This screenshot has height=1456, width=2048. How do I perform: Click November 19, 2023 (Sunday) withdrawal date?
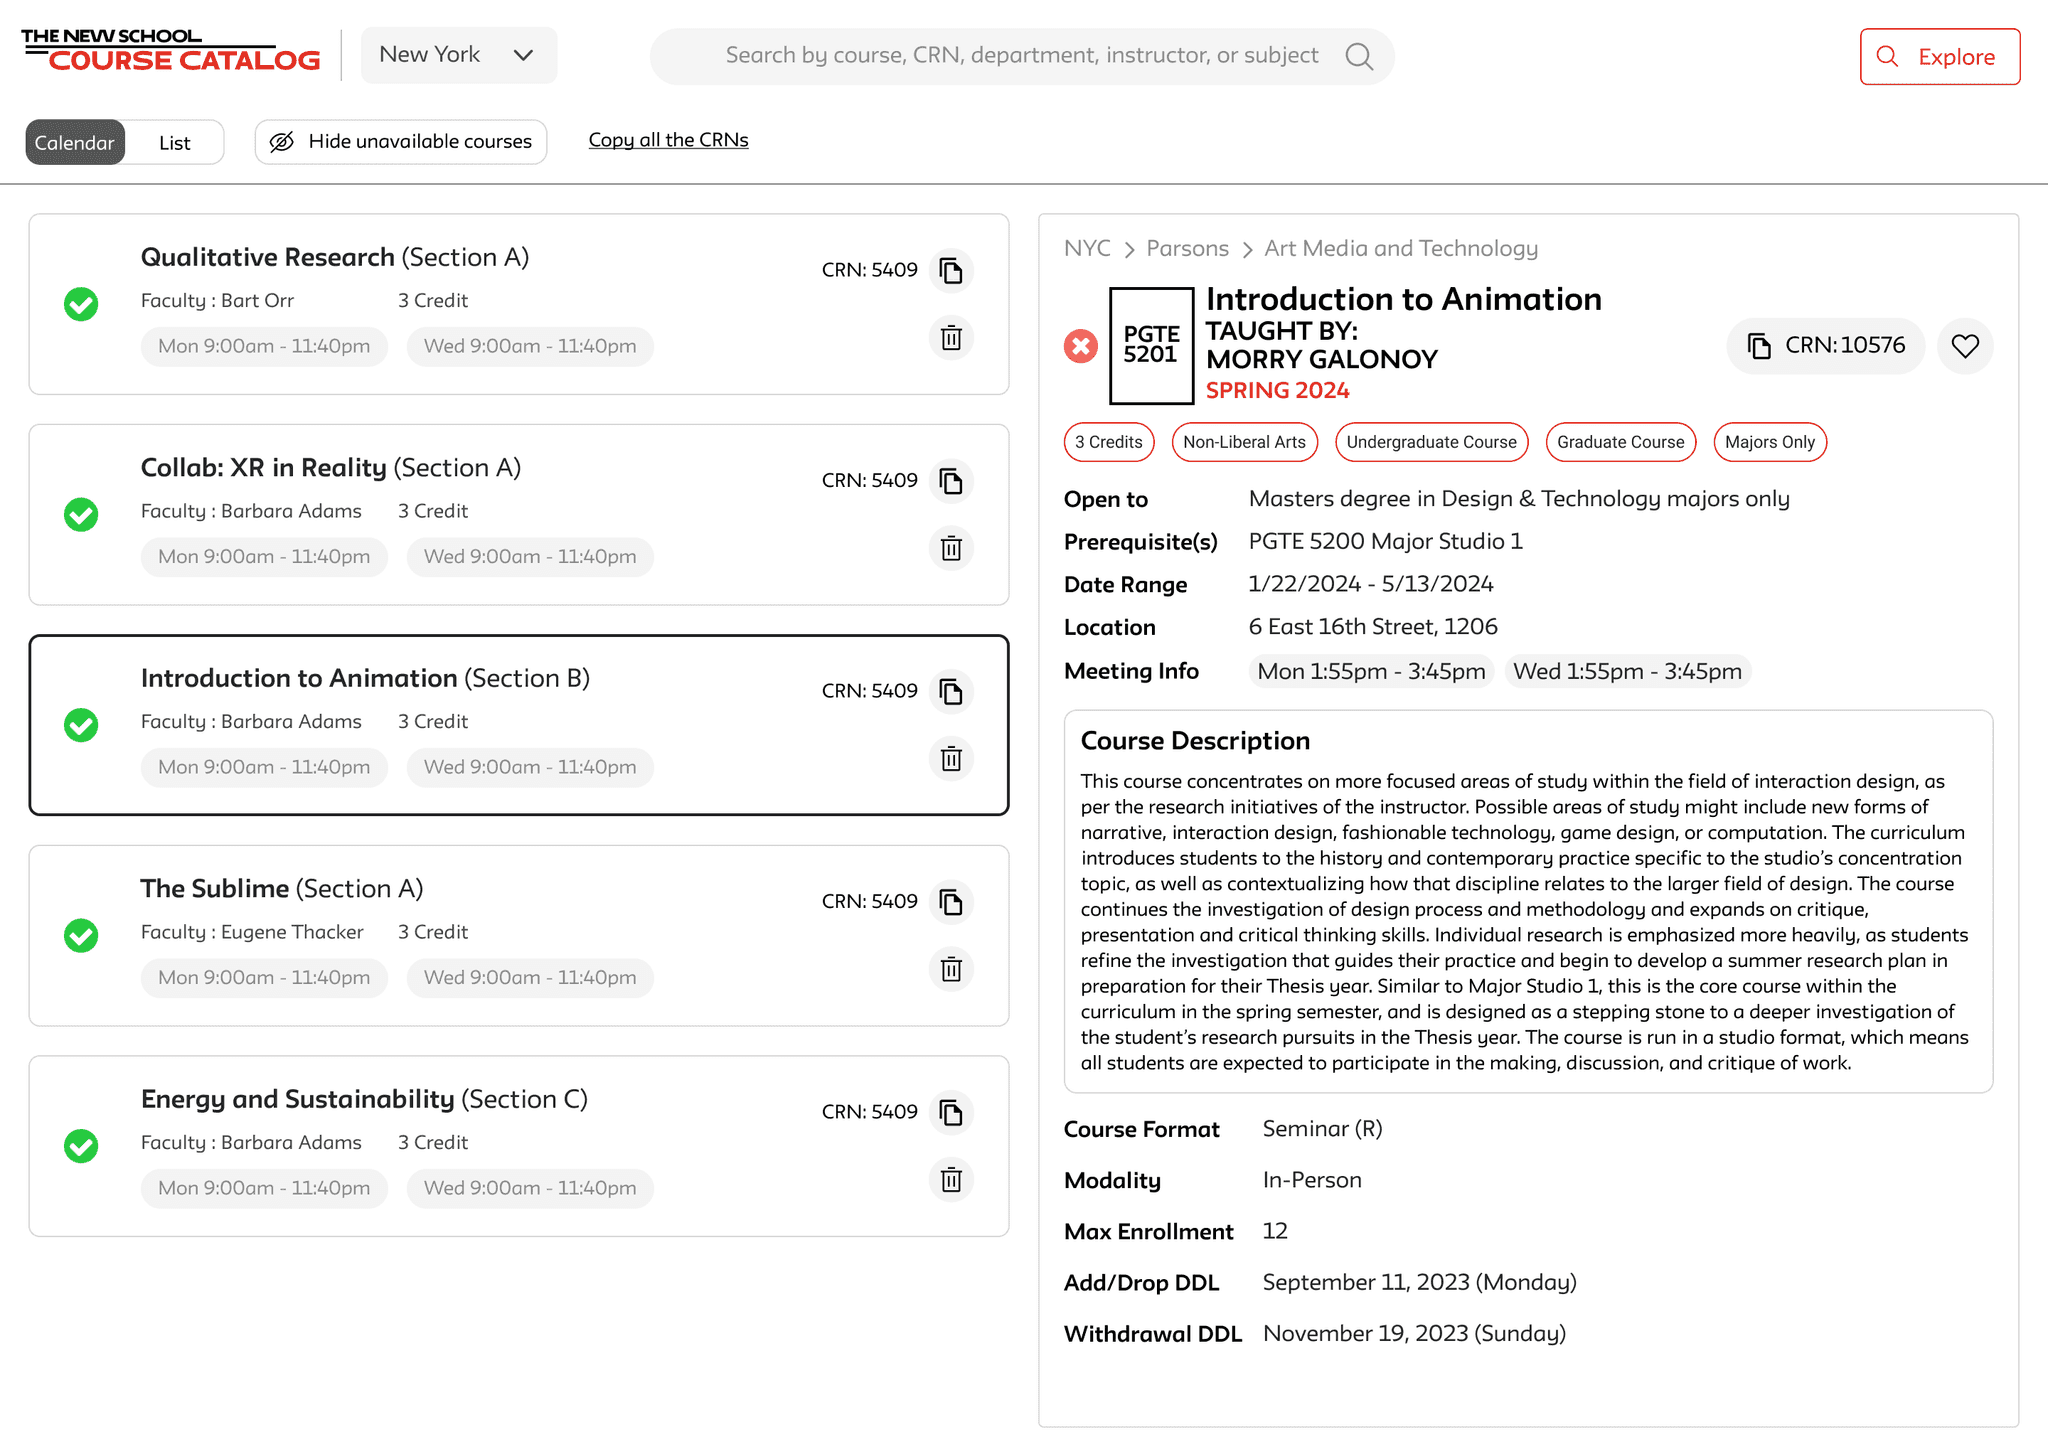point(1414,1334)
